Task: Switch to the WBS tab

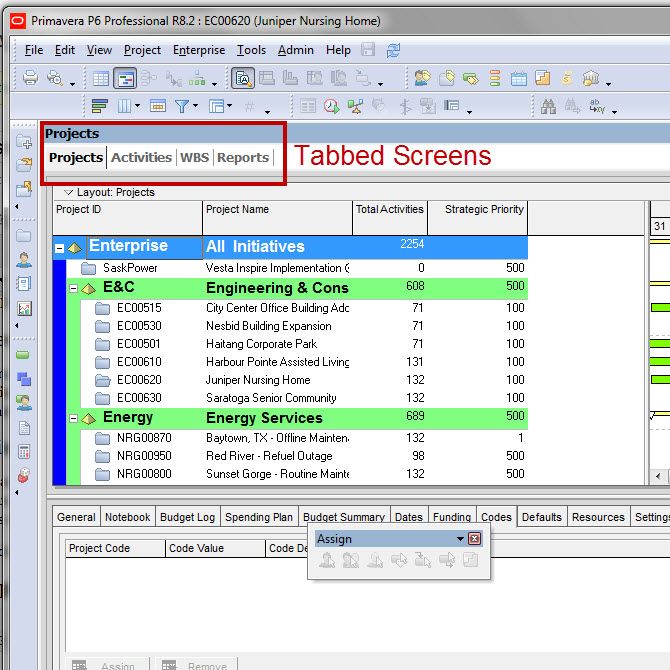Action: (x=194, y=158)
